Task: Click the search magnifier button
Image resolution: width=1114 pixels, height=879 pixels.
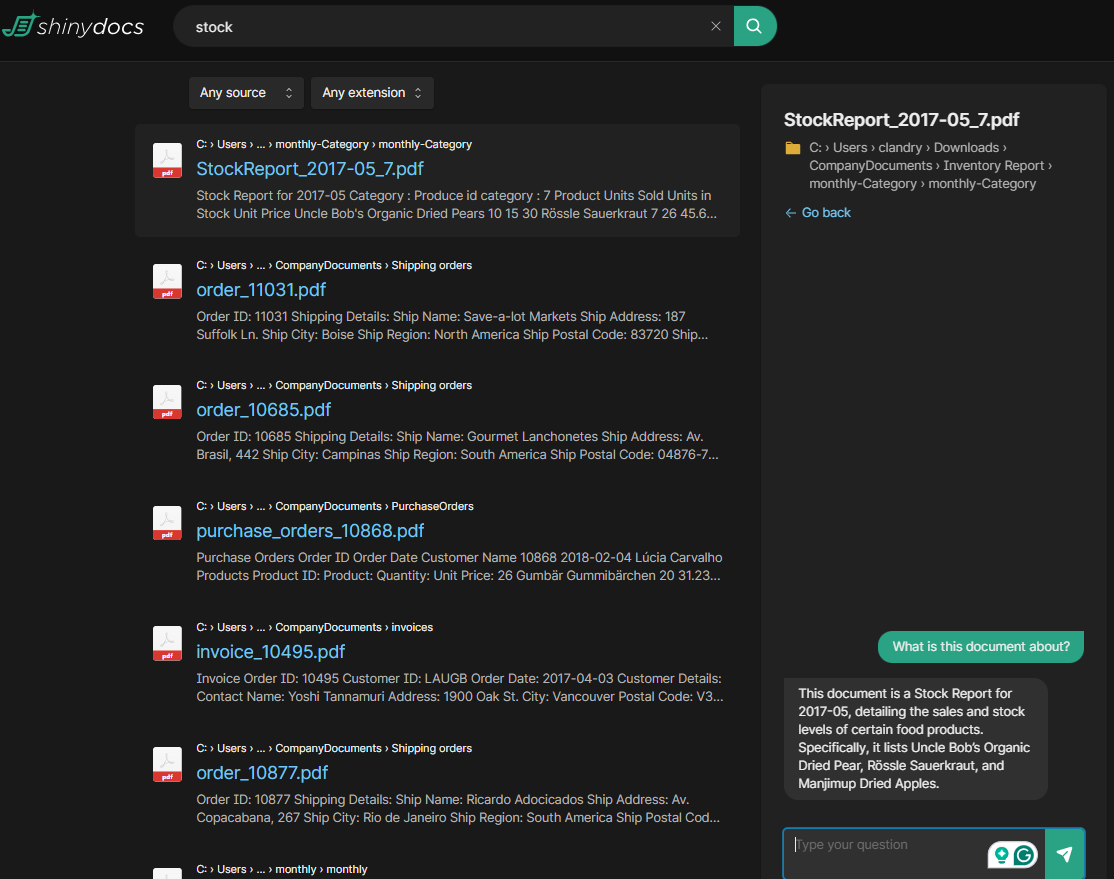Action: pos(755,26)
